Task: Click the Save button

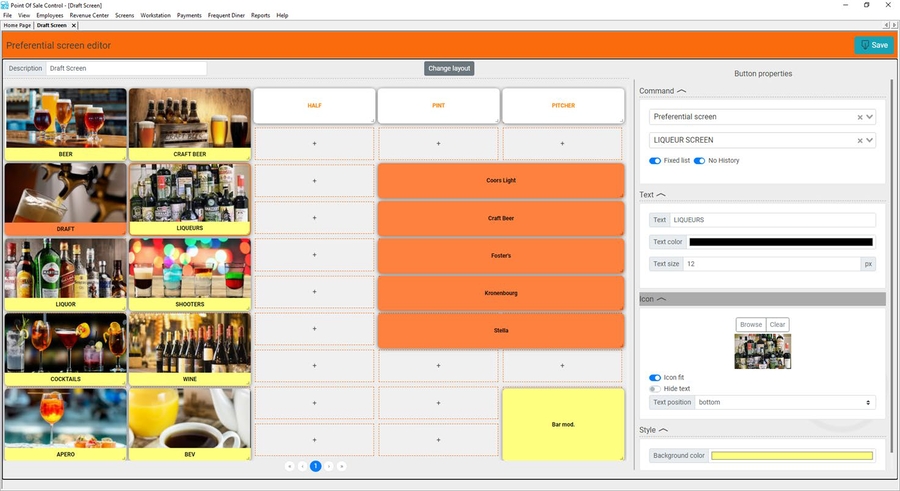Action: (874, 45)
